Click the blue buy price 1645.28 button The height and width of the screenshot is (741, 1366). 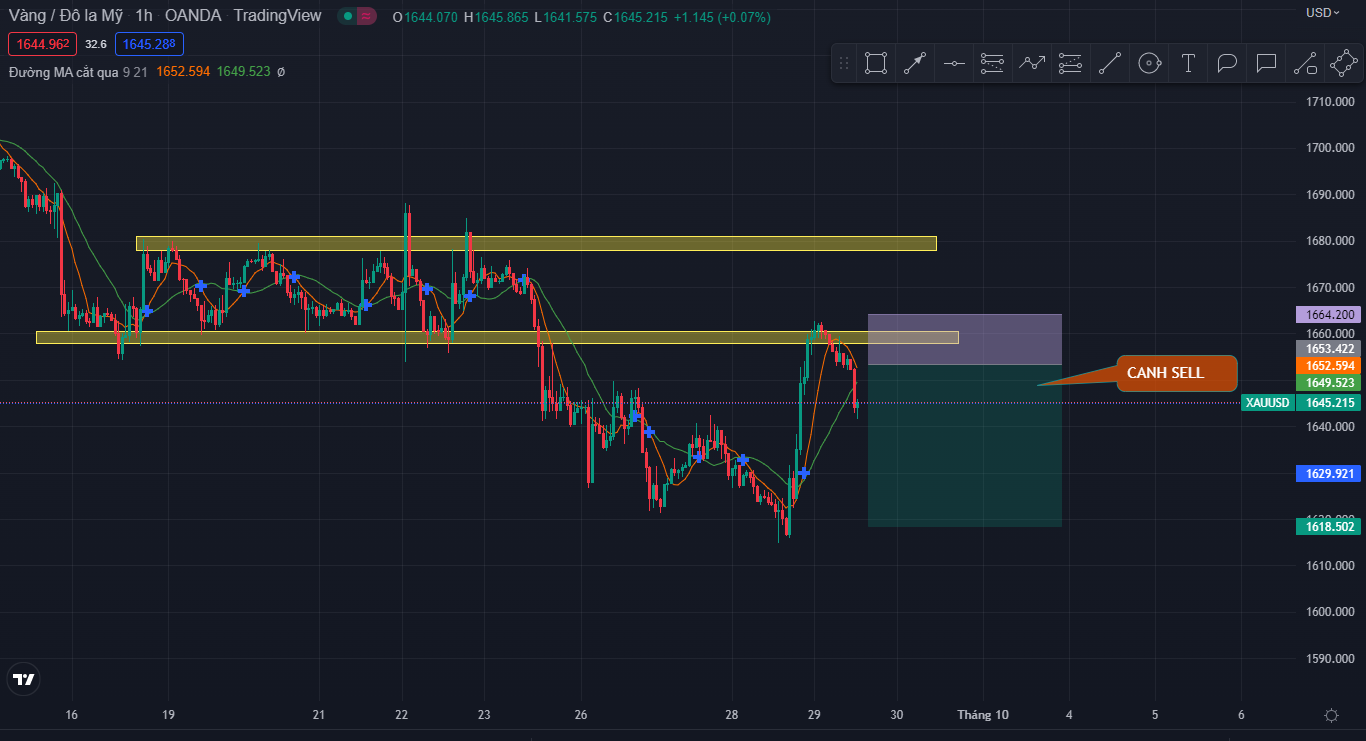(x=149, y=44)
